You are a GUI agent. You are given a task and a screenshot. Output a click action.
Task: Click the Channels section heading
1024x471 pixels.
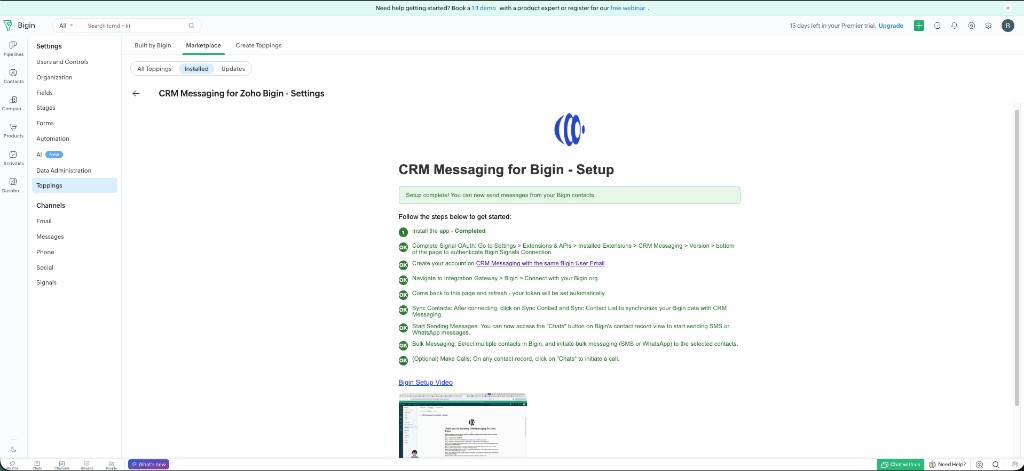pos(50,205)
